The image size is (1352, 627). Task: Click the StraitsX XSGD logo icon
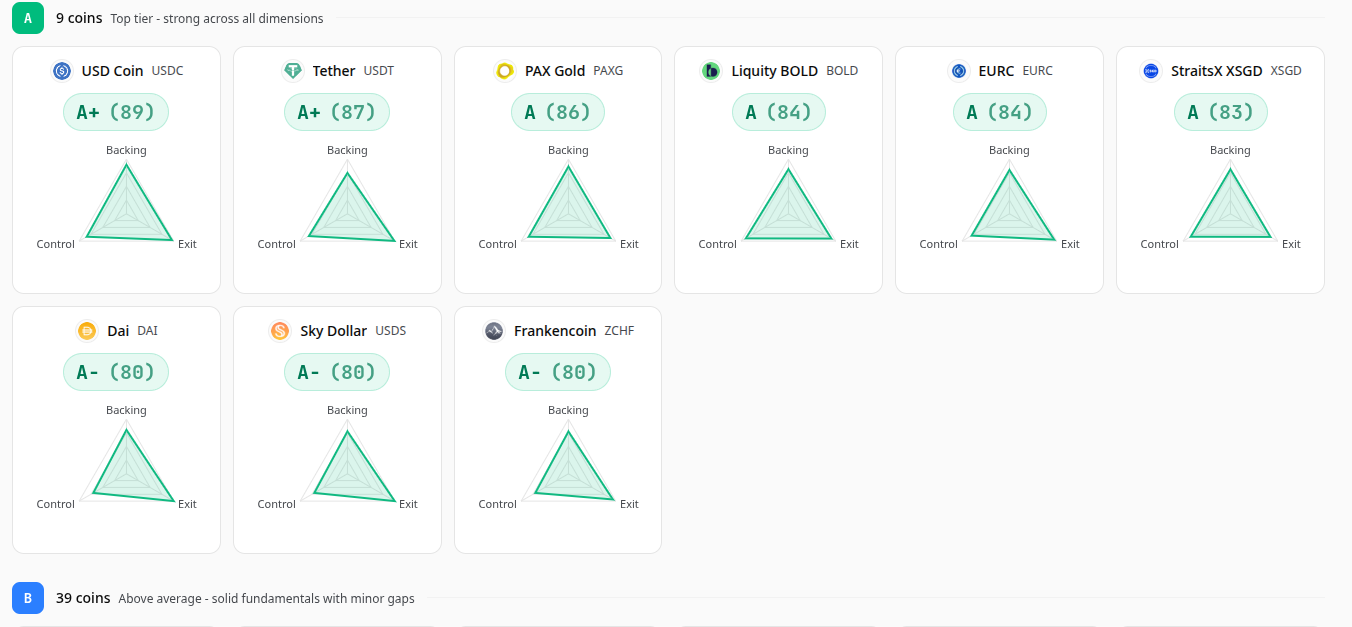click(1151, 71)
